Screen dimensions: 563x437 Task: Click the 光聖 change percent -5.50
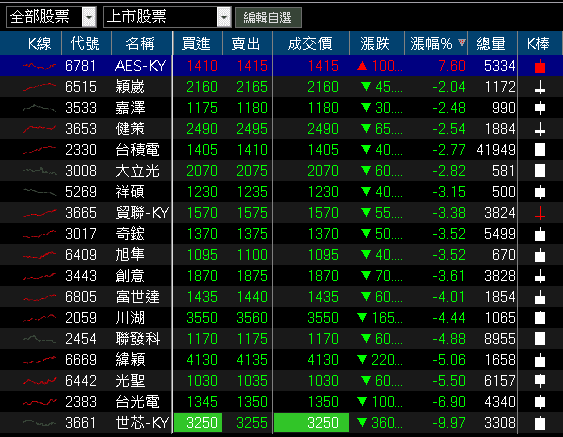coord(449,381)
